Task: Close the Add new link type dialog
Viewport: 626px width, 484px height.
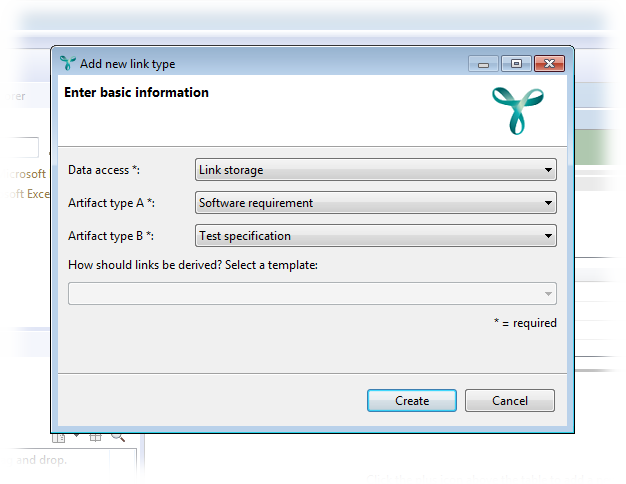Action: click(x=548, y=64)
